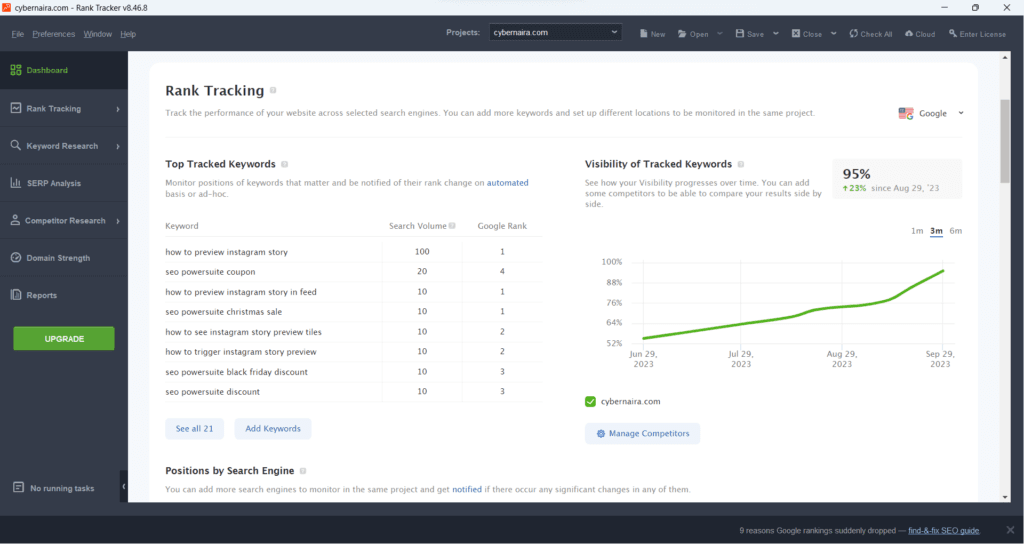Click info icon beside Visibility of Tracked Keywords
Screen dimensions: 1024x544
741,165
